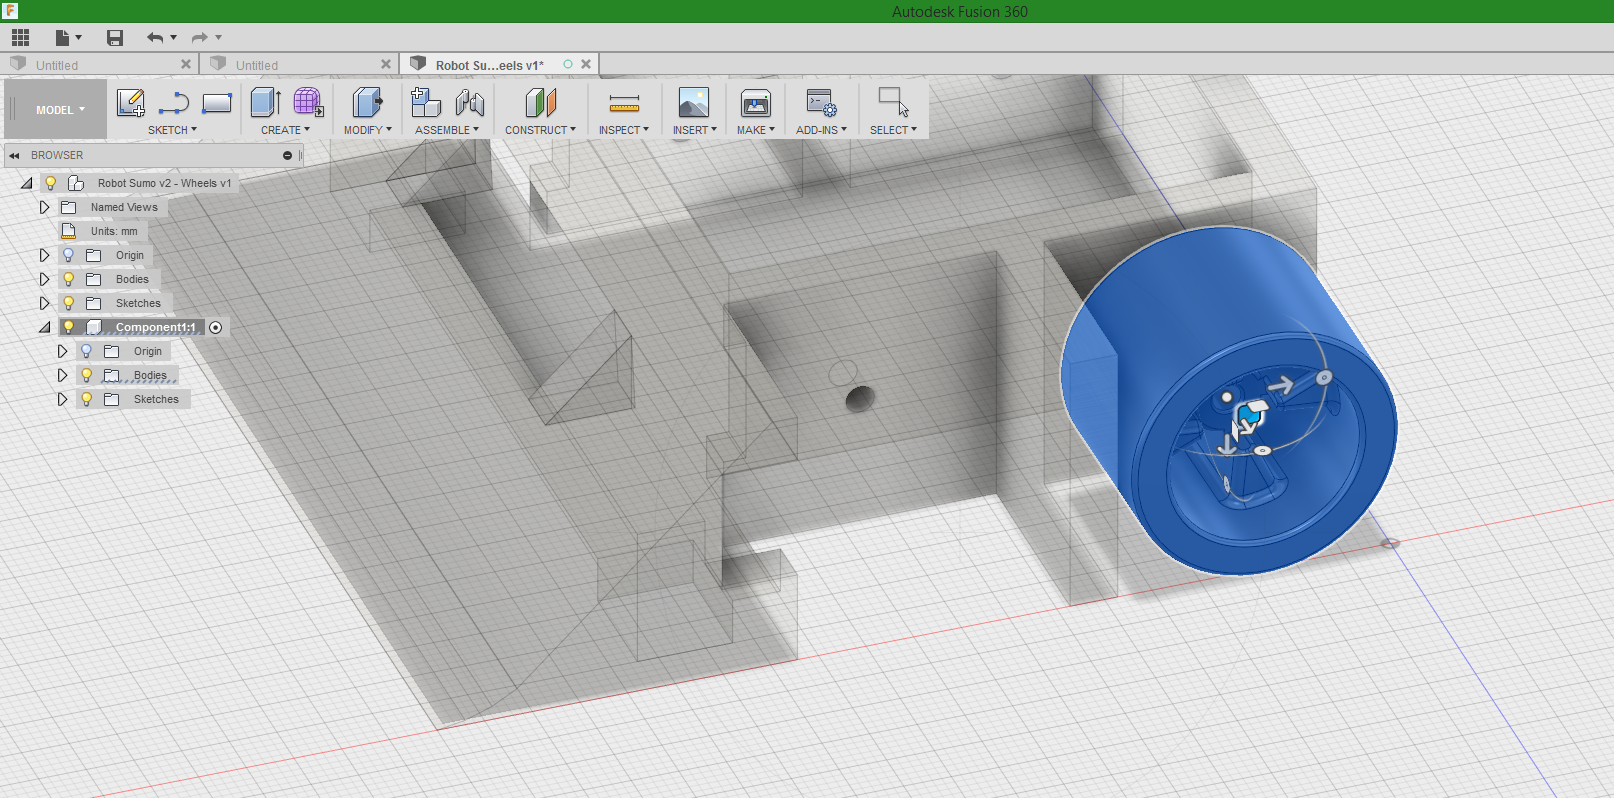Expand the Named Views tree node
The image size is (1614, 798).
(x=44, y=207)
